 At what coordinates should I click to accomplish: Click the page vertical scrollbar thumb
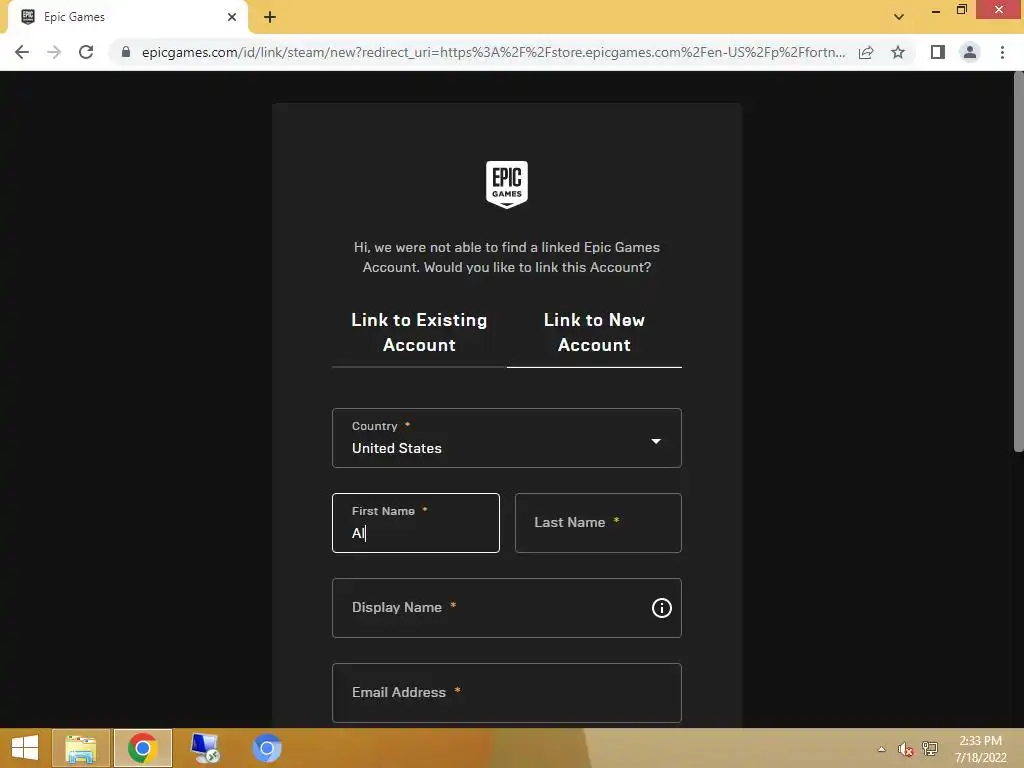pyautogui.click(x=1018, y=261)
